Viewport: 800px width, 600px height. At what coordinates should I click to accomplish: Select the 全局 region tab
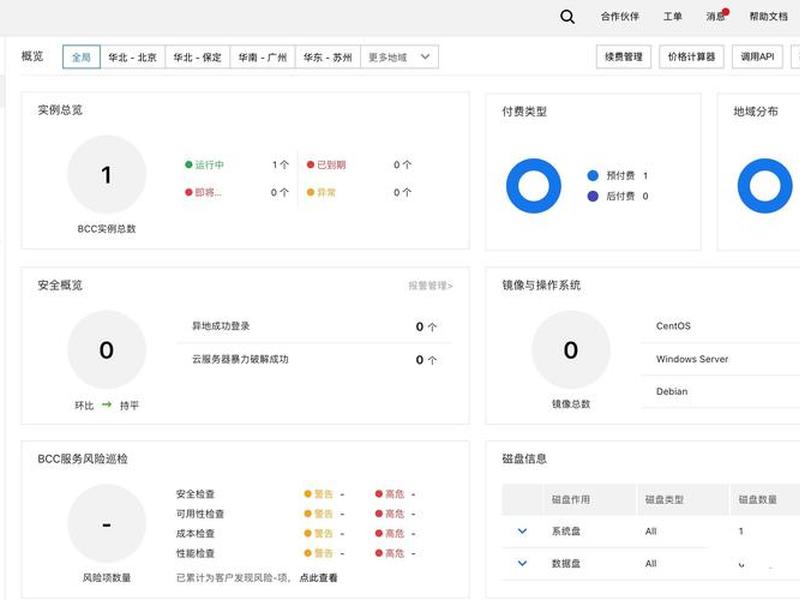tap(82, 57)
